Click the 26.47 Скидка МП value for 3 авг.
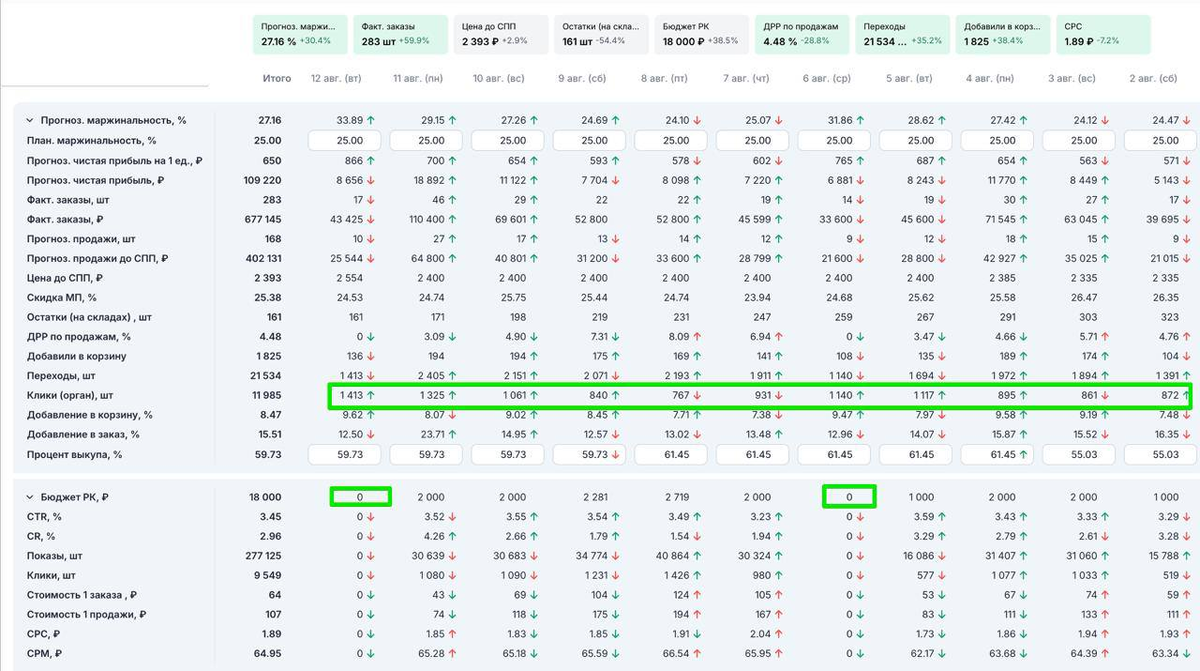 tap(1084, 297)
